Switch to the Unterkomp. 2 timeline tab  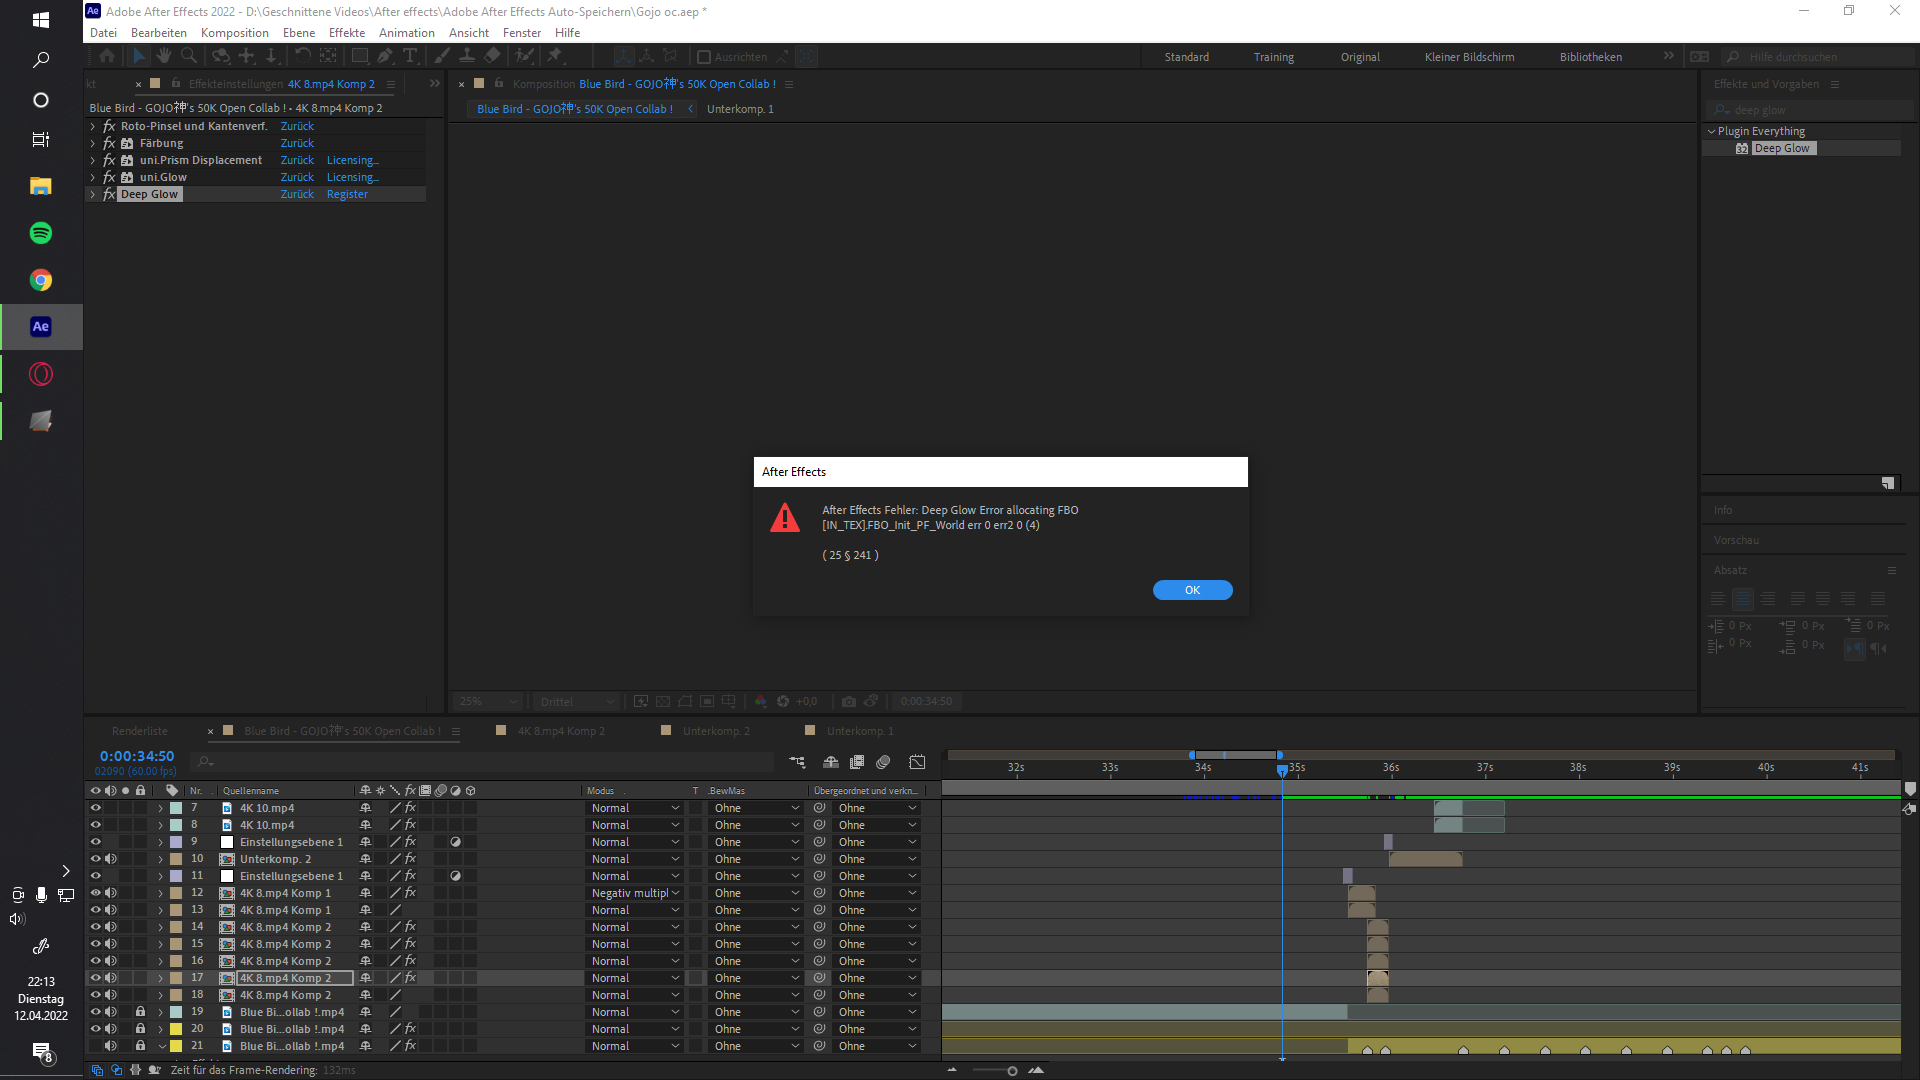click(716, 731)
